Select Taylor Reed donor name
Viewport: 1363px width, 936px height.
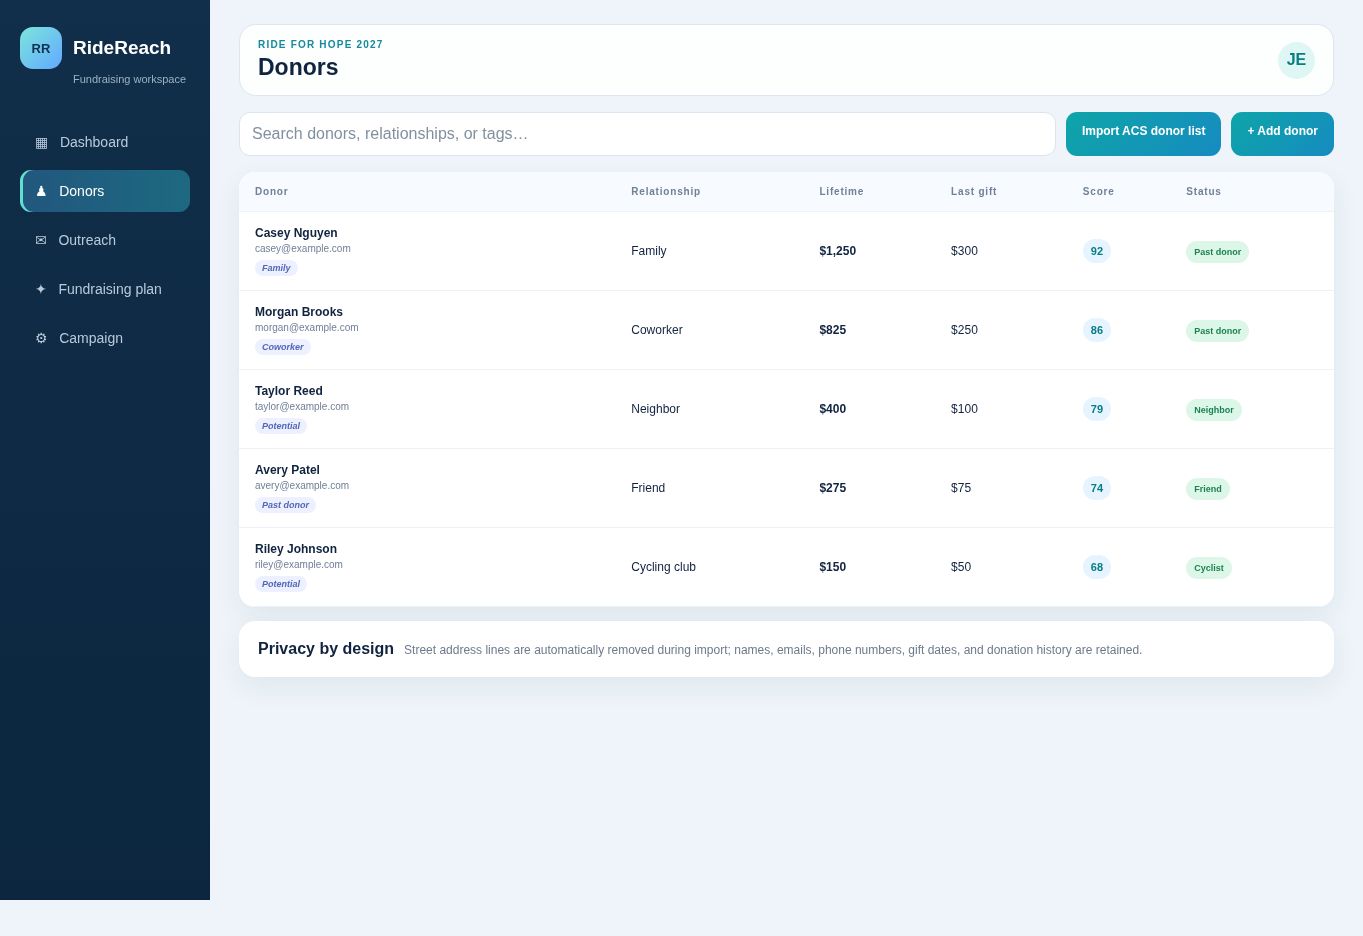[x=289, y=391]
